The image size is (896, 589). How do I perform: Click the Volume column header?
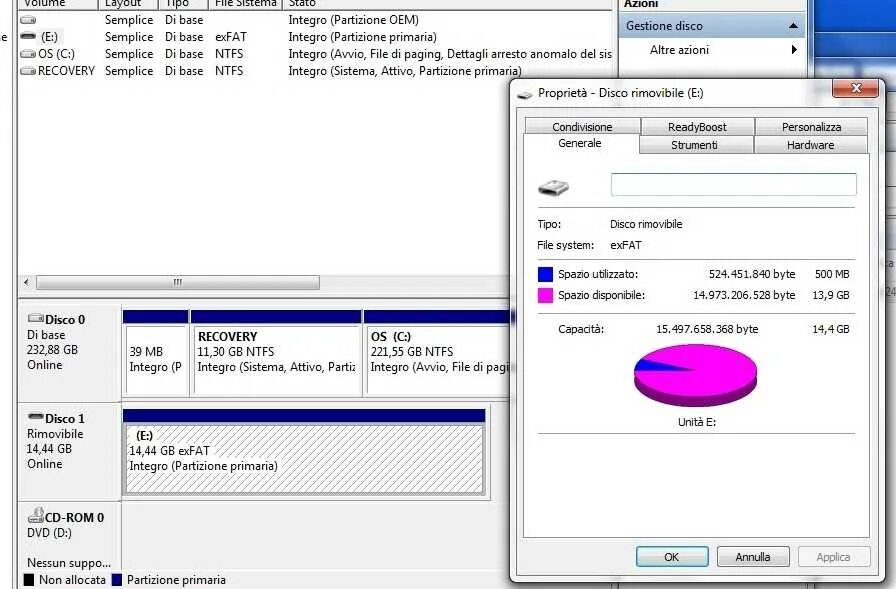tap(57, 4)
